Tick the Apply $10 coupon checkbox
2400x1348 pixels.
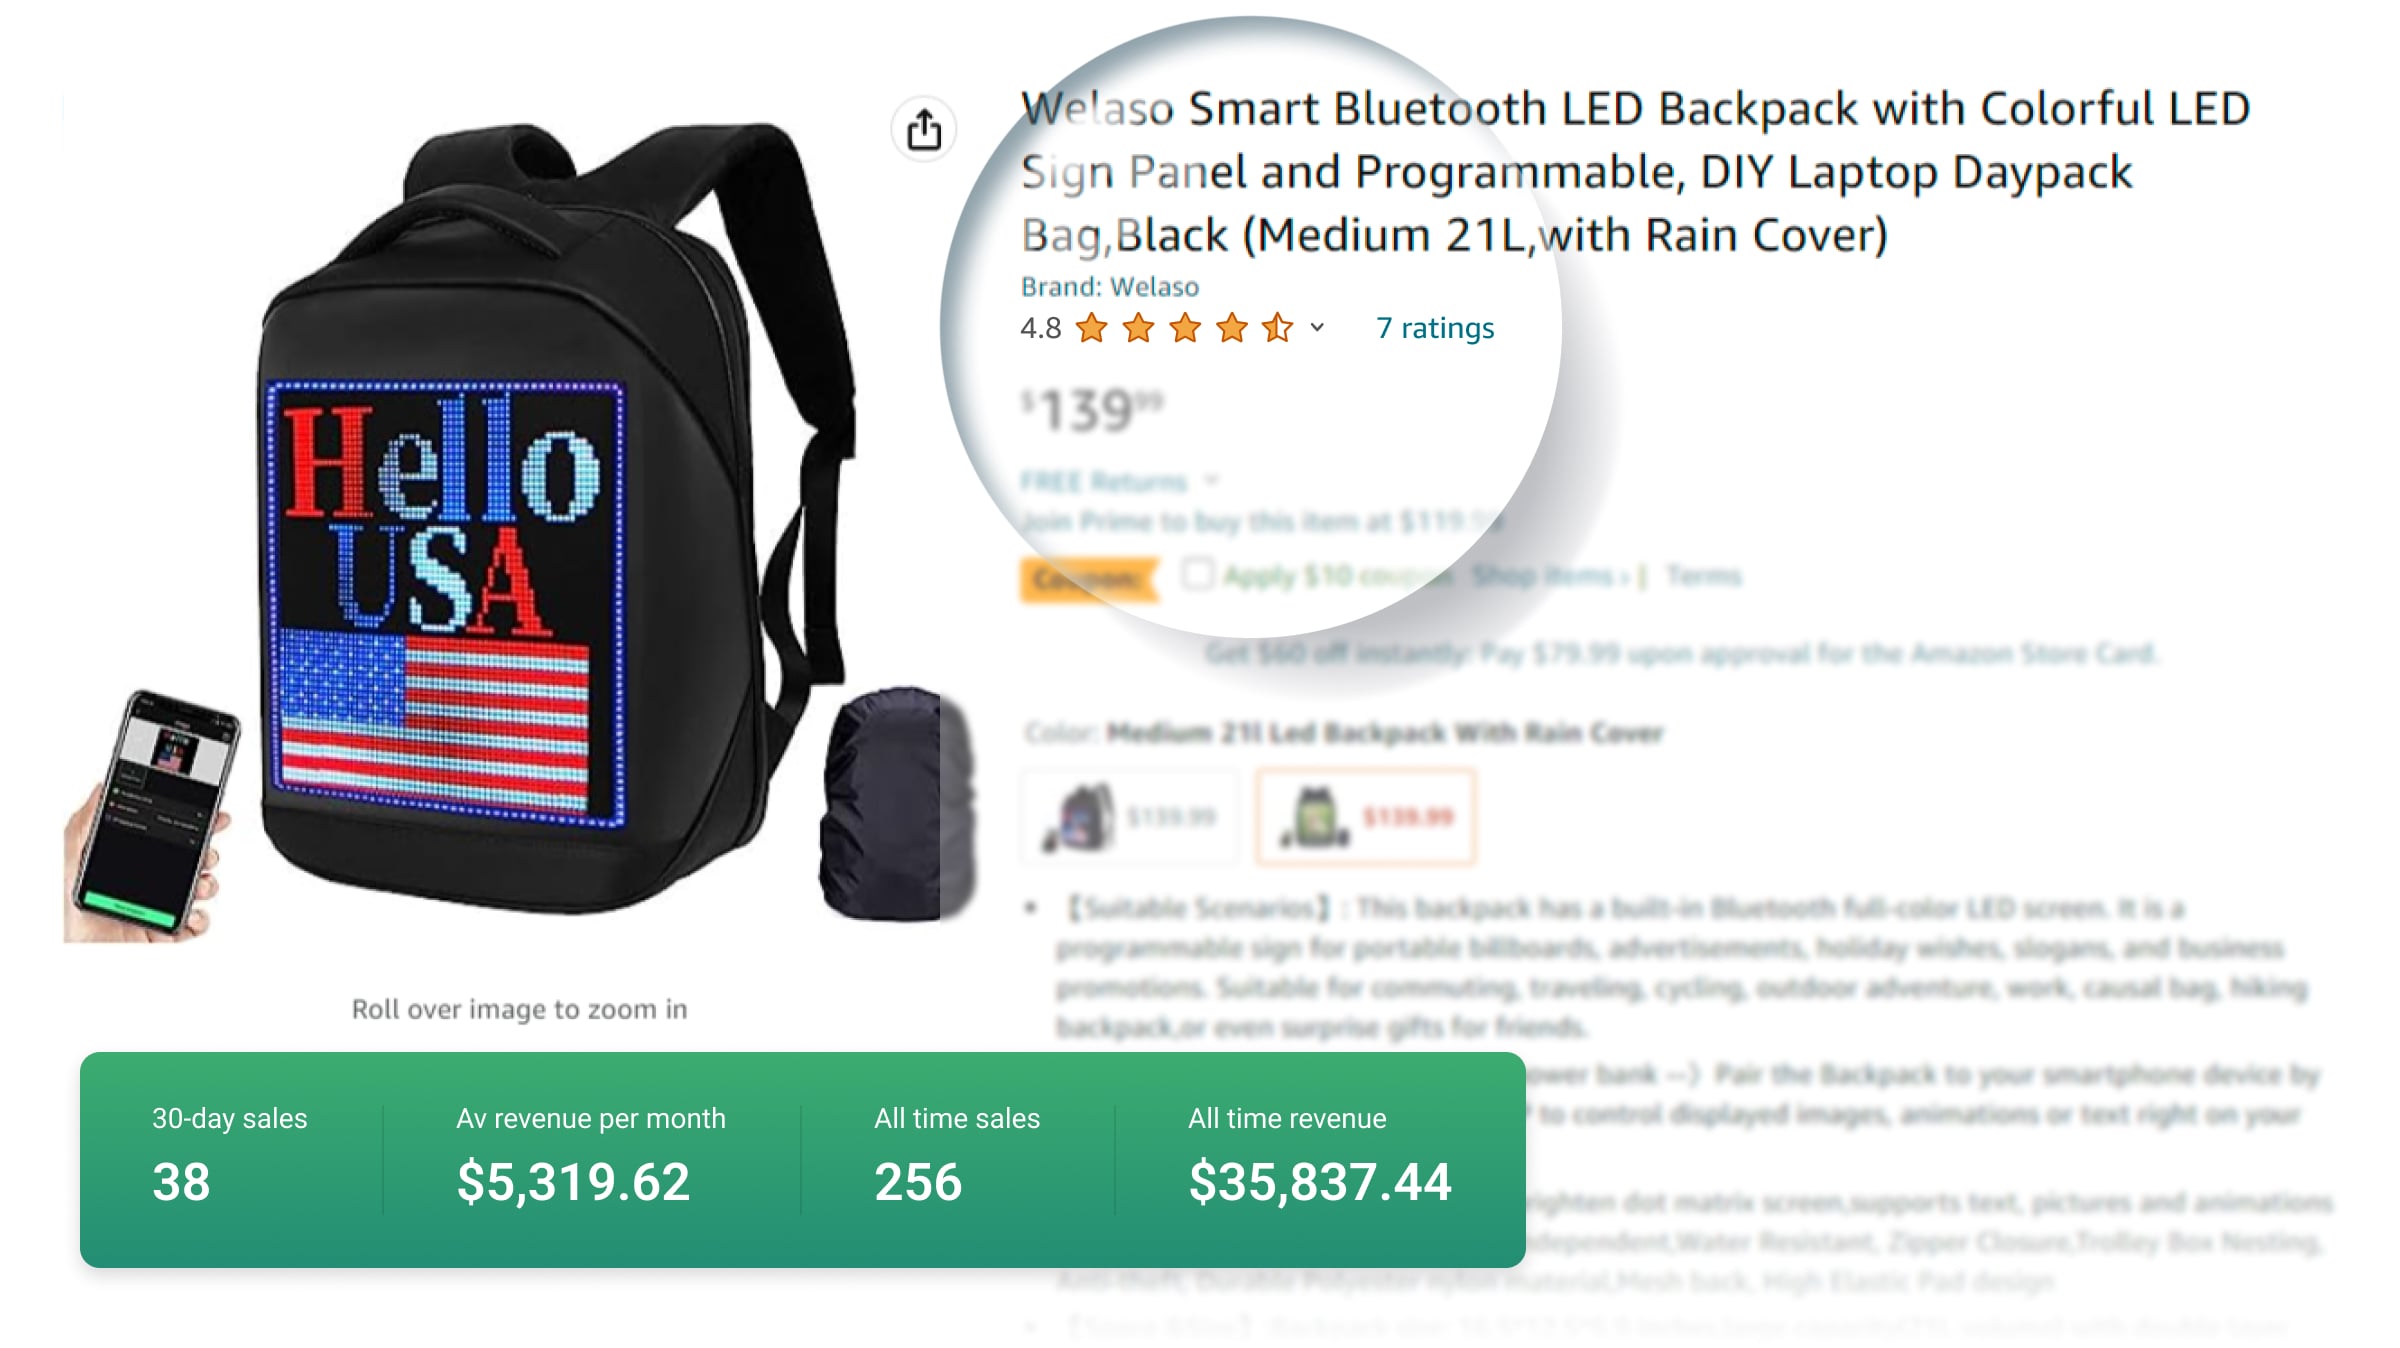tap(1196, 575)
